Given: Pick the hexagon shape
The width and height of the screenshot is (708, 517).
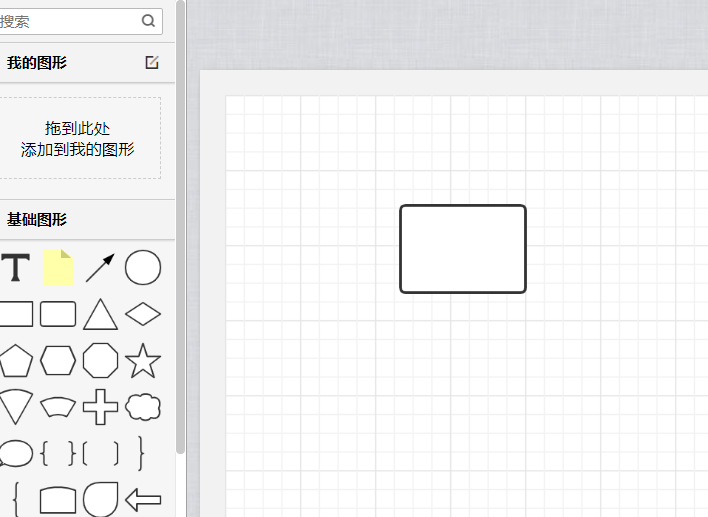Looking at the screenshot, I should [x=58, y=360].
